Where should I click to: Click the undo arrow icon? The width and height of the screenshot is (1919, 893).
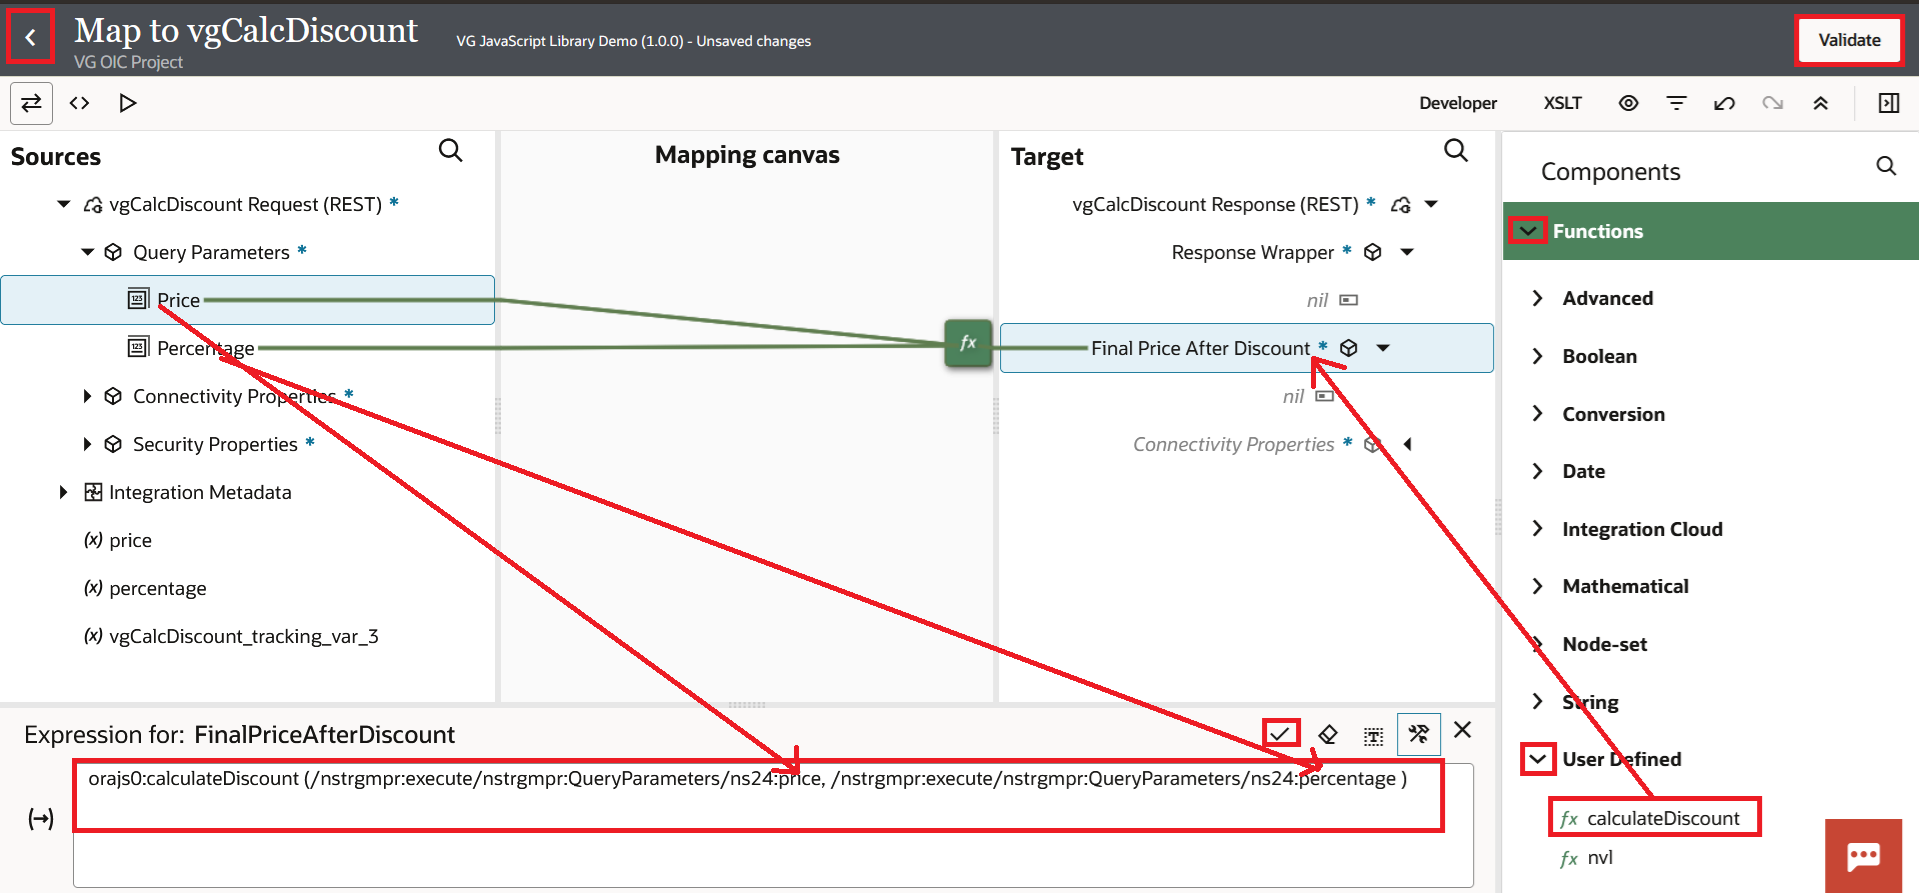1724,103
